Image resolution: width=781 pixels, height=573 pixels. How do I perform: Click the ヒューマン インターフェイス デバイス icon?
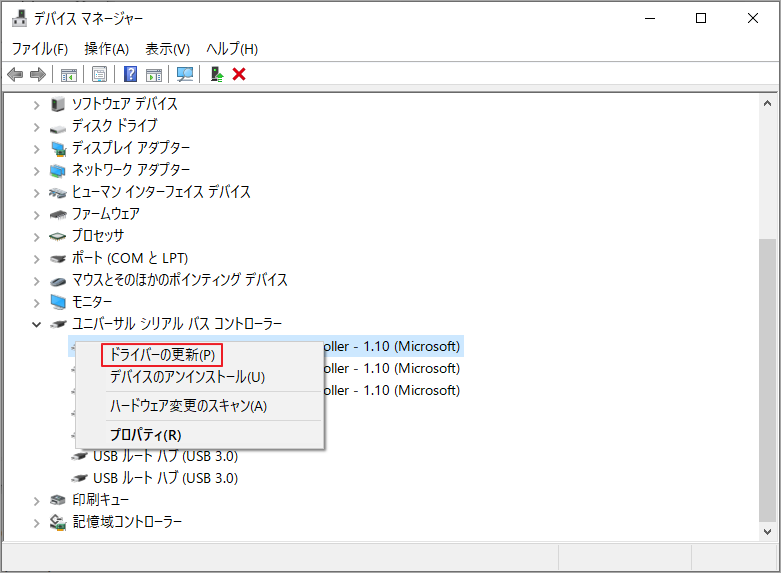[58, 193]
